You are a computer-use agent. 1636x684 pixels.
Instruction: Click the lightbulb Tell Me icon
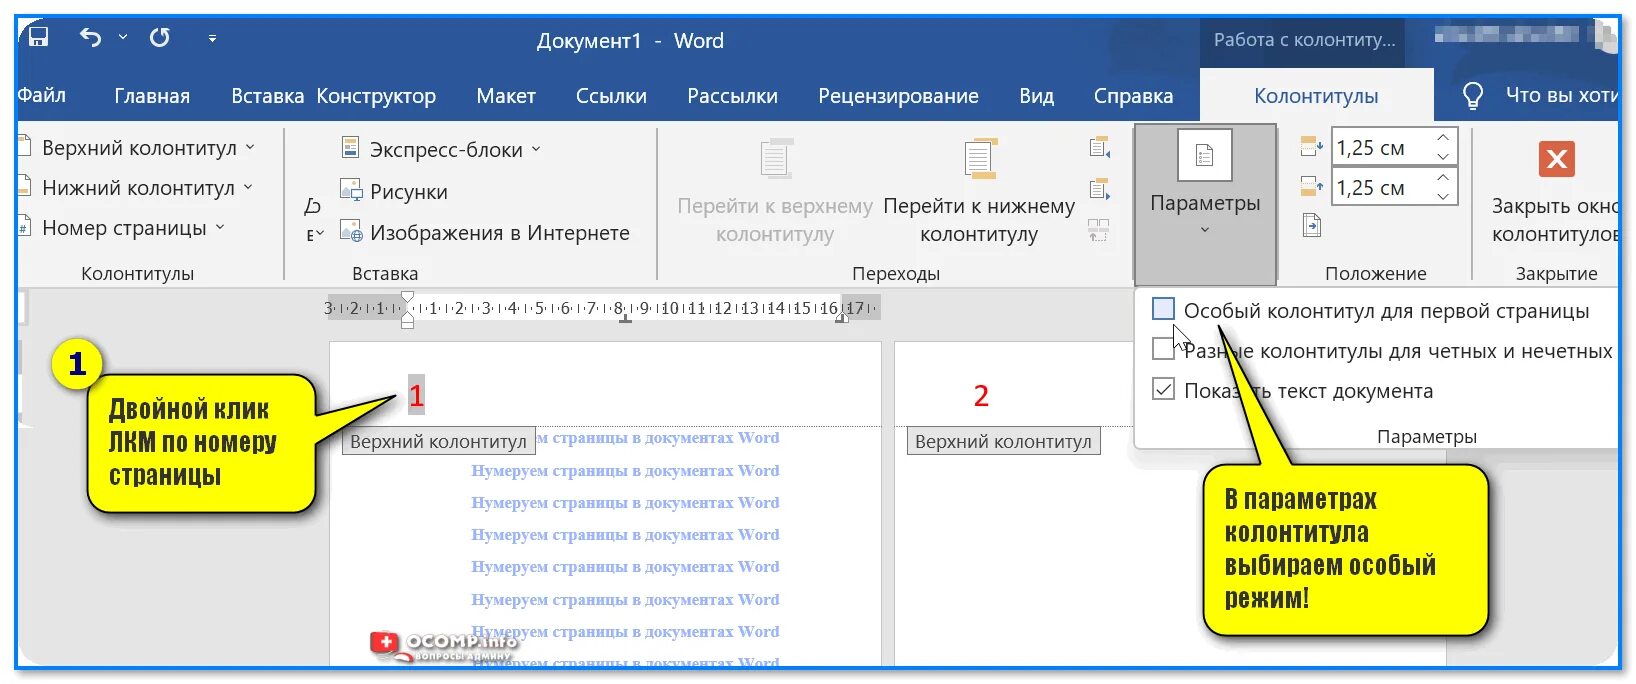click(x=1472, y=95)
